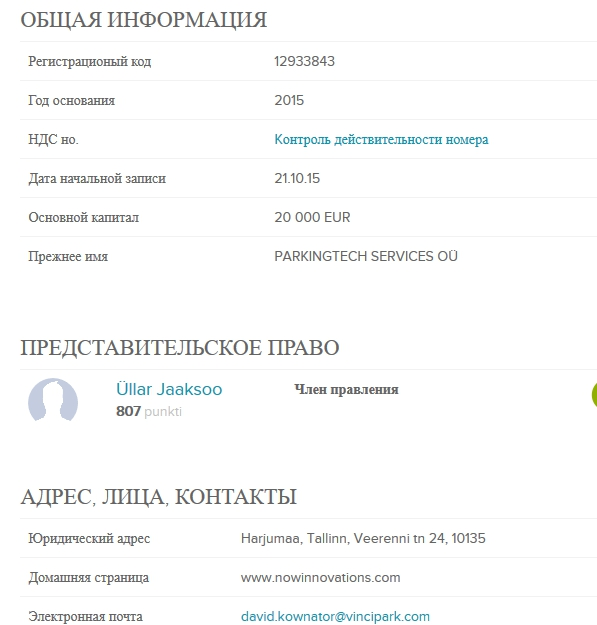Screen dimensions: 597x625
Task: Click the ОБЩАЯ ИНФОРМАЦИЯ section heading
Action: coord(143,20)
